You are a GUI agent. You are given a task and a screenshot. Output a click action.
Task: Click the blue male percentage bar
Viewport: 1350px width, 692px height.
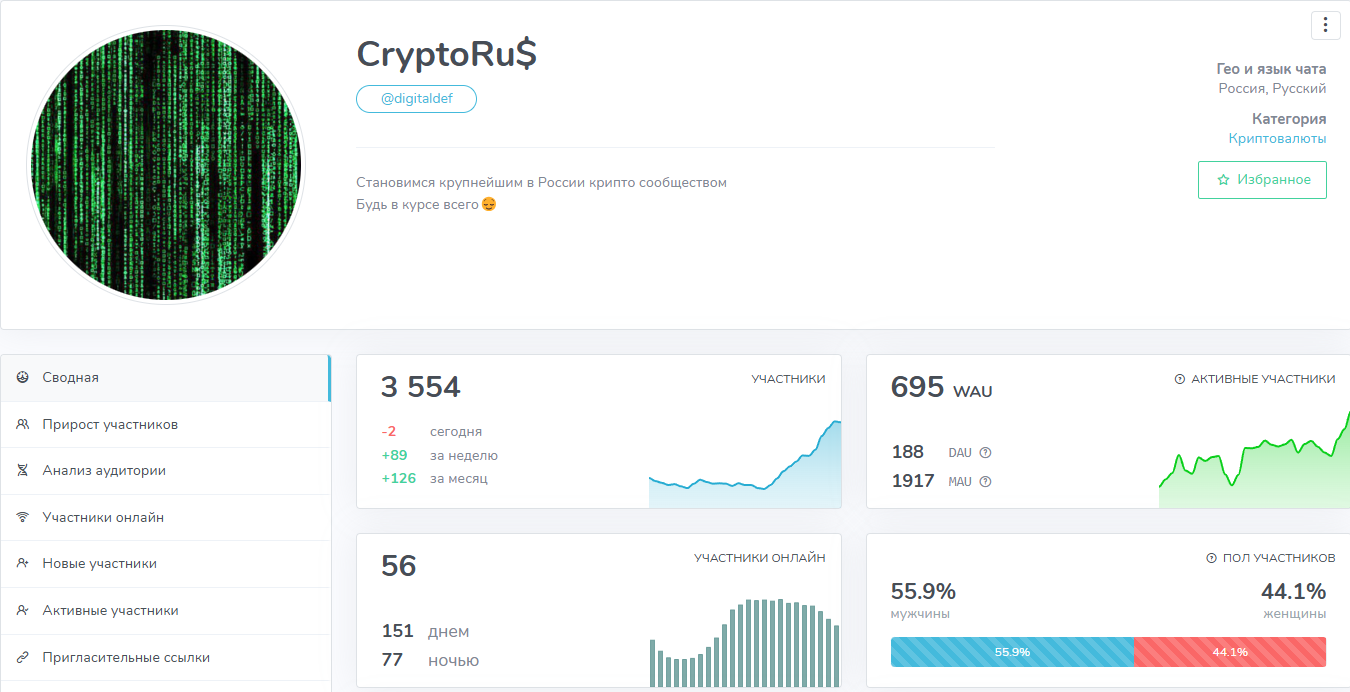1011,652
